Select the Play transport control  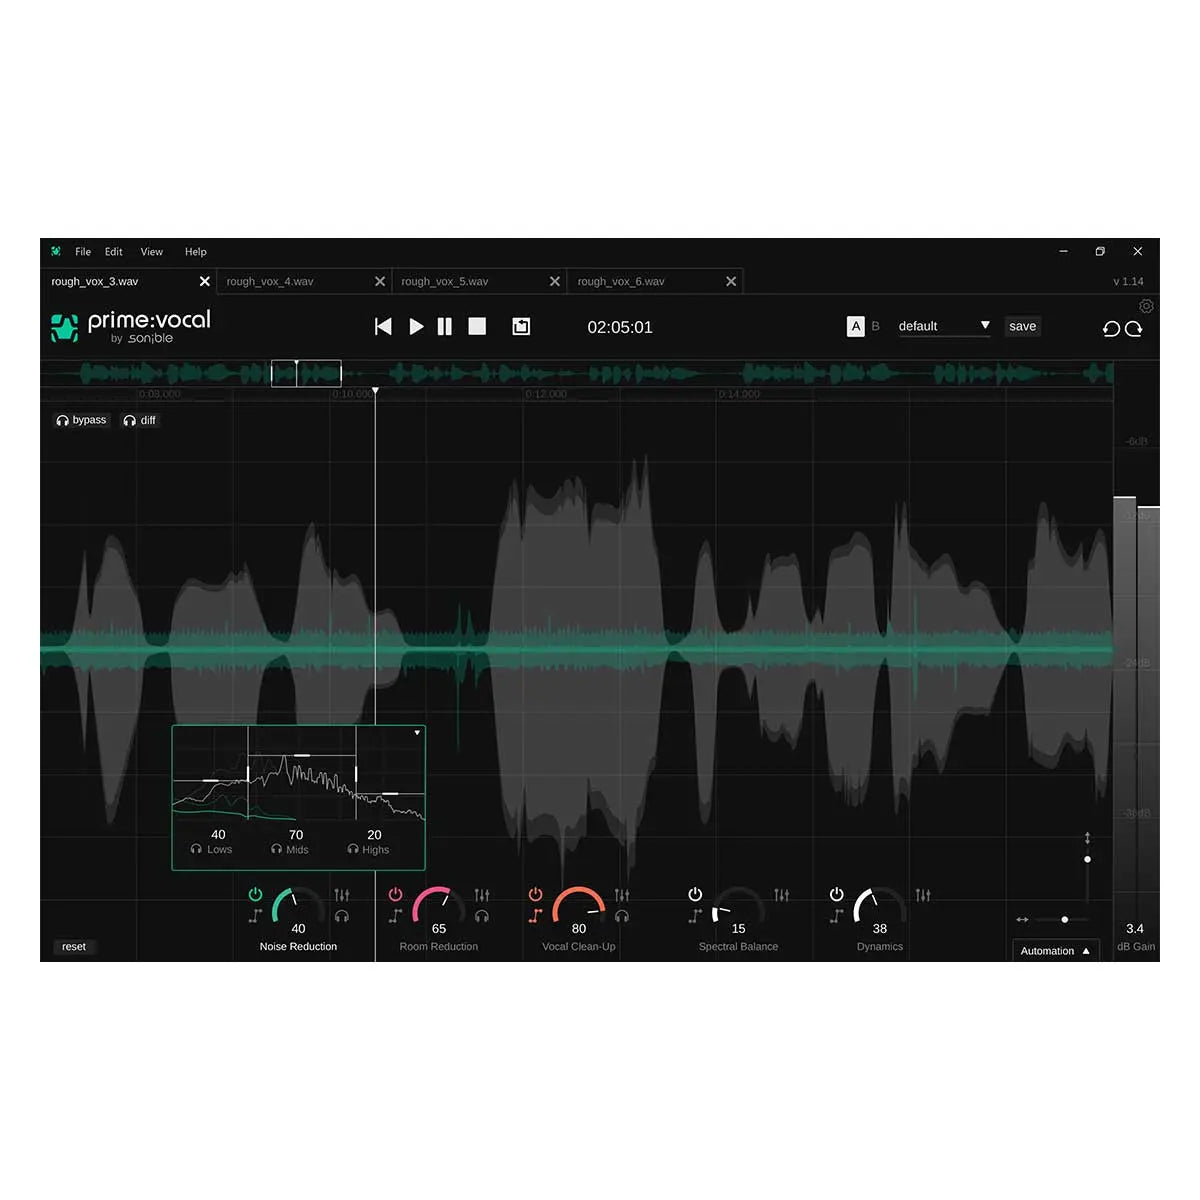pyautogui.click(x=416, y=326)
